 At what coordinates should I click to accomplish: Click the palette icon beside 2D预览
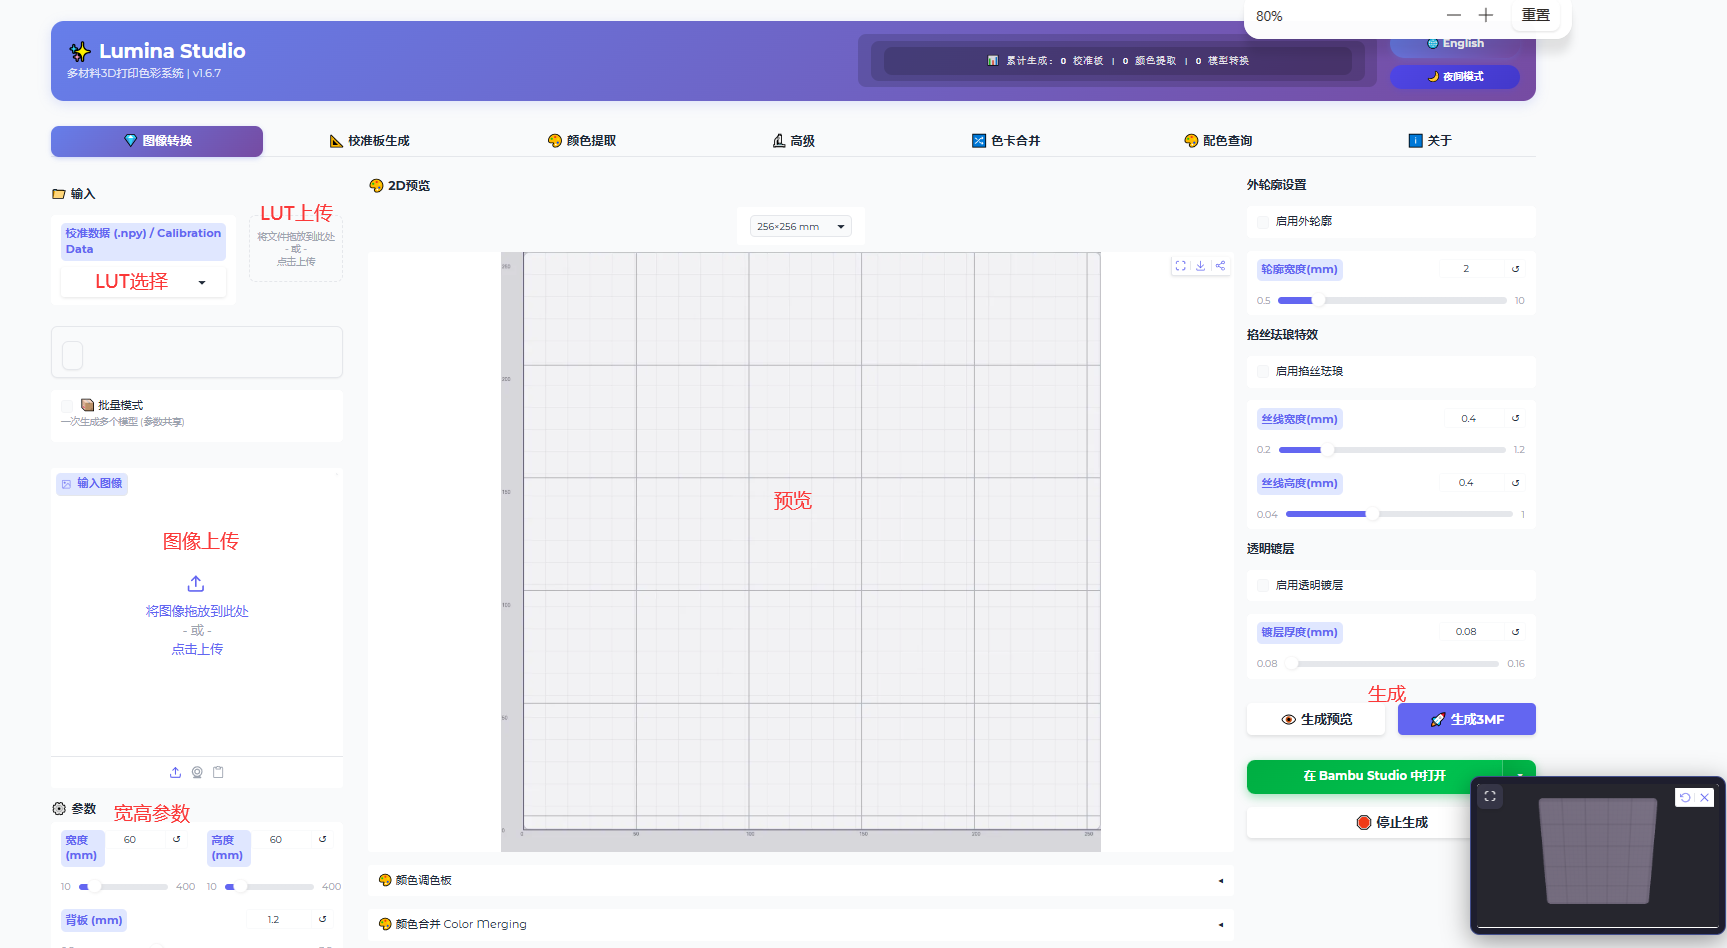tap(376, 185)
